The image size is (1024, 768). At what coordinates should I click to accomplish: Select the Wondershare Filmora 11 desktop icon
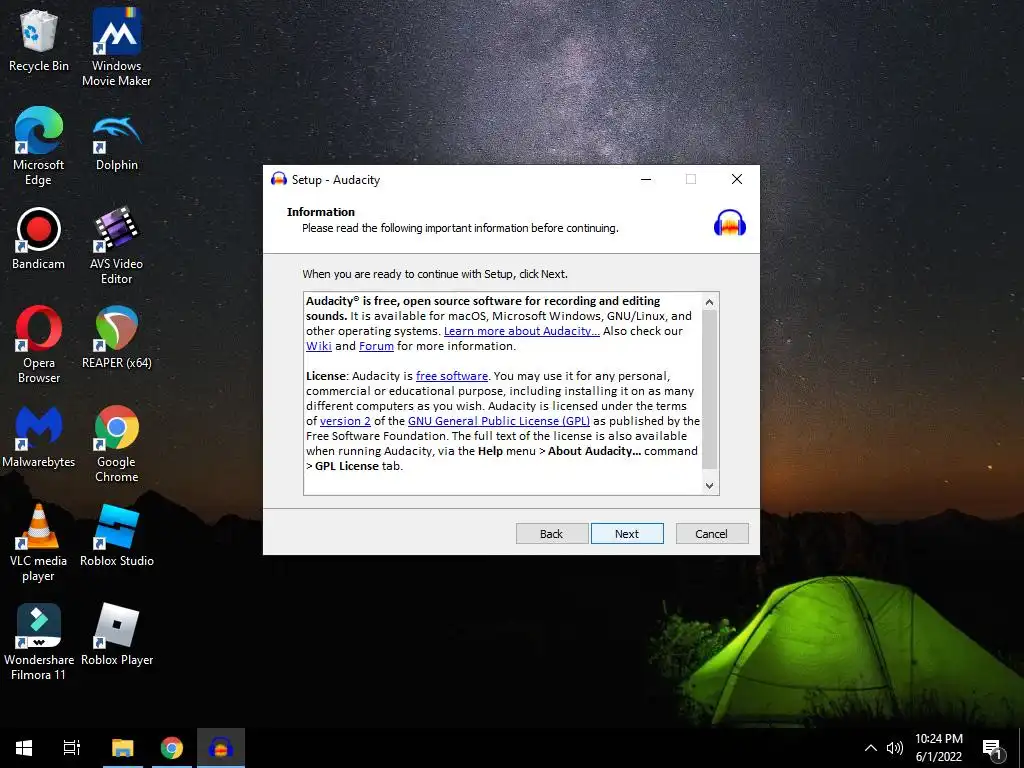(39, 643)
